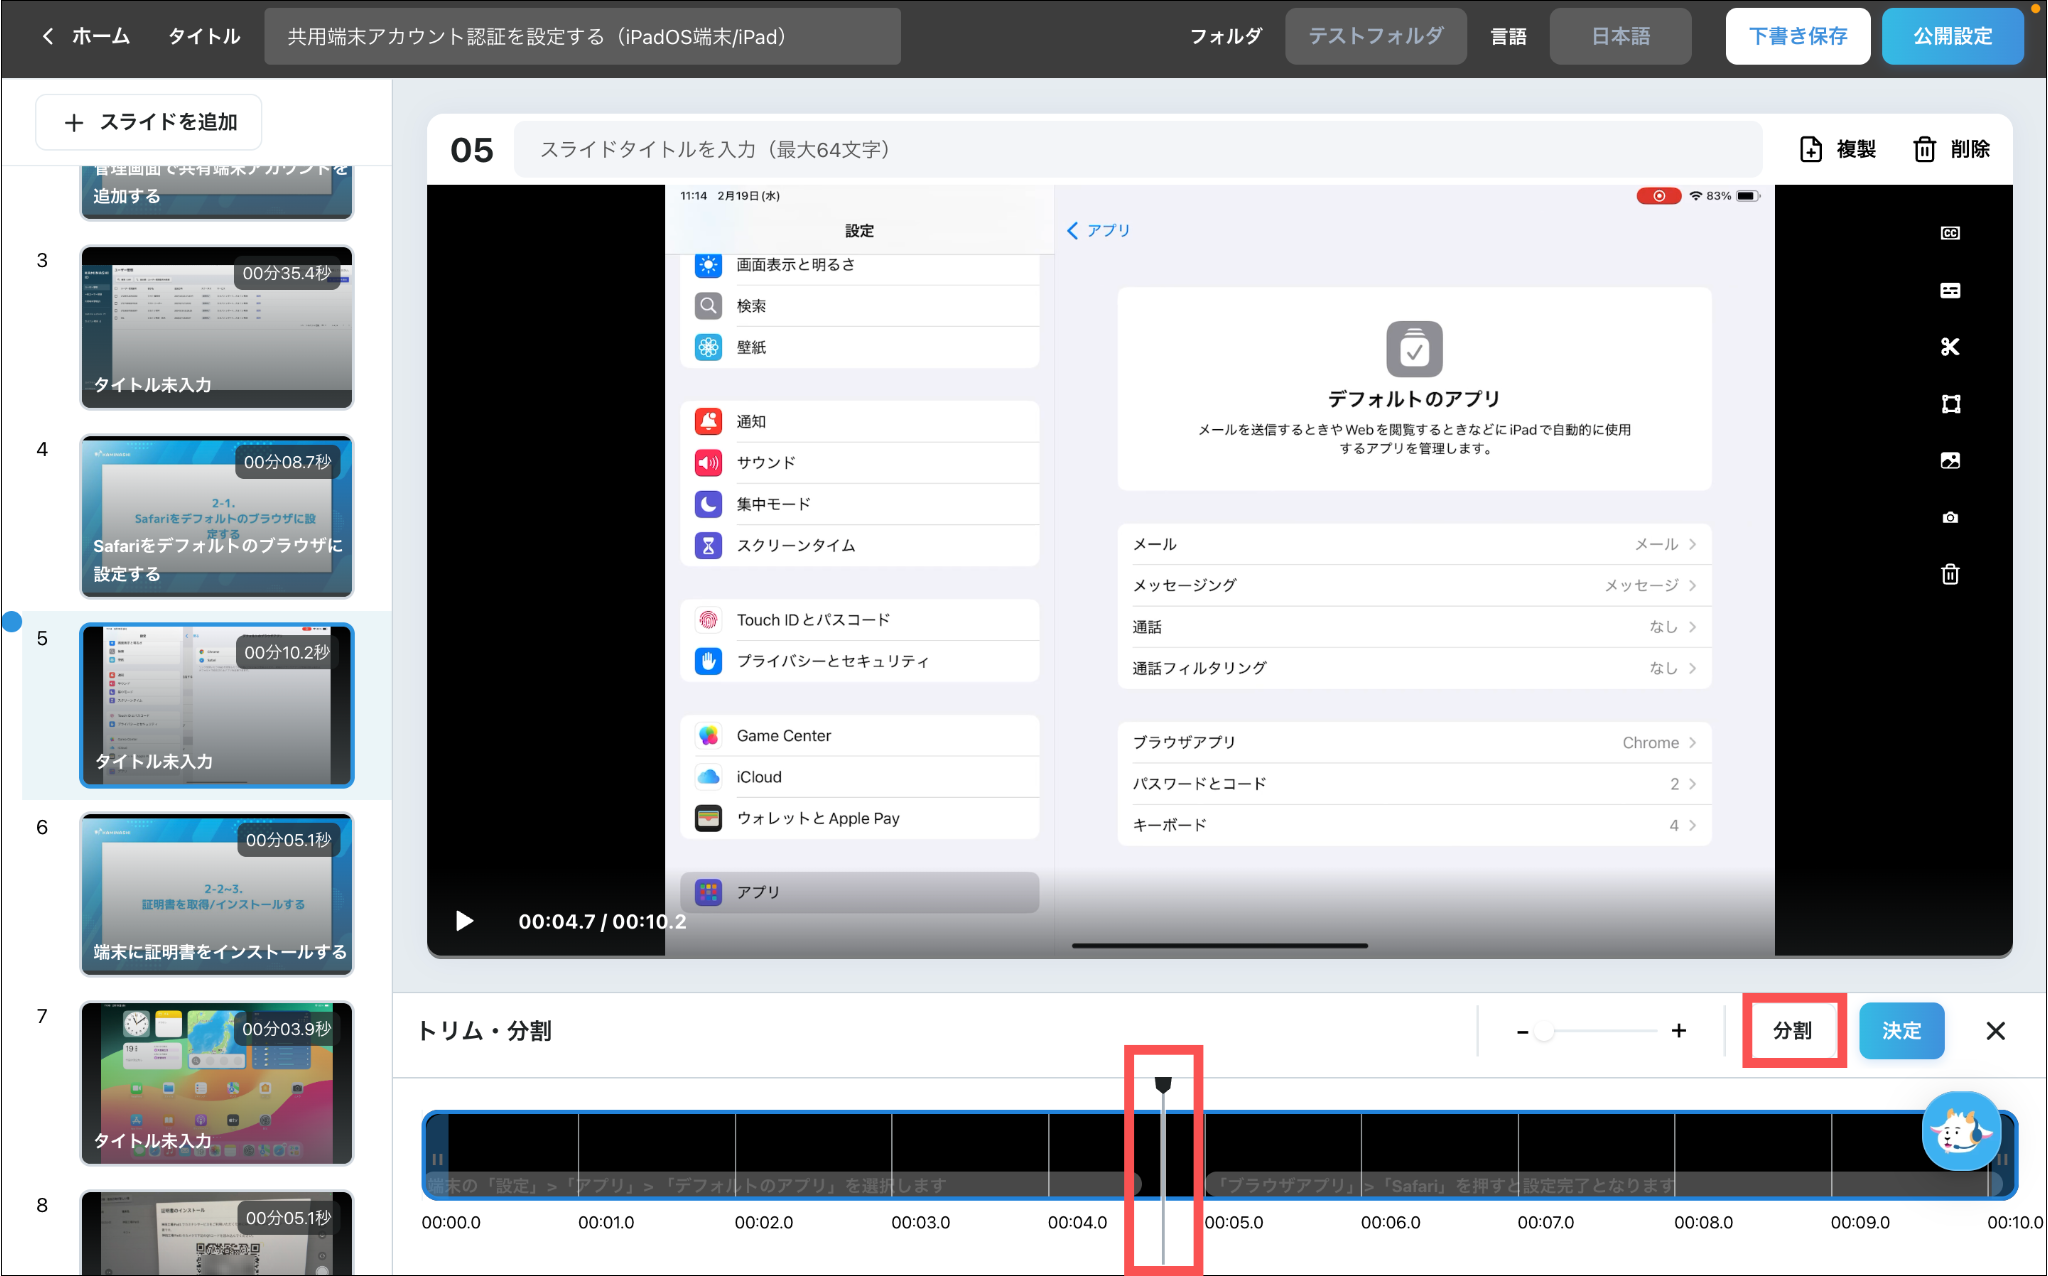The height and width of the screenshot is (1276, 2048).
Task: Zoom out timeline with minus button
Action: coord(1522,1031)
